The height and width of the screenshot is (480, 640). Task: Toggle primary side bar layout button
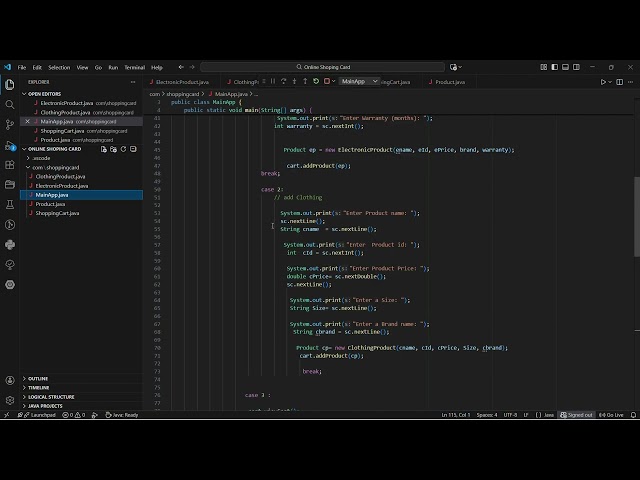(x=554, y=67)
